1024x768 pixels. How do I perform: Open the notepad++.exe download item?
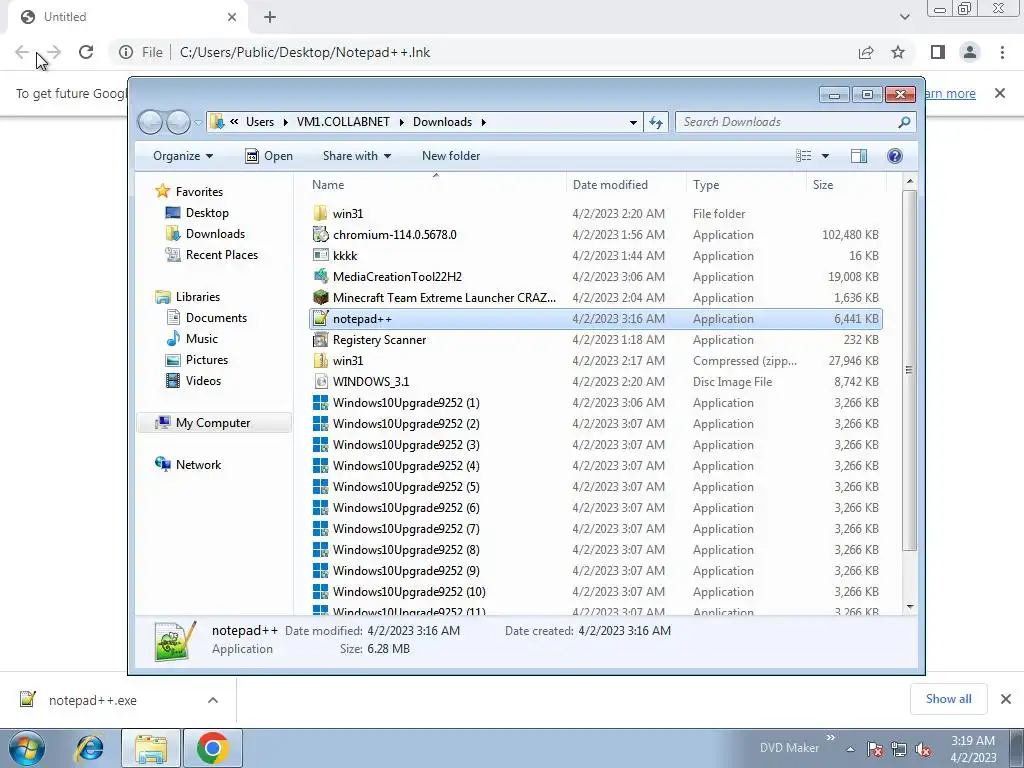point(92,700)
